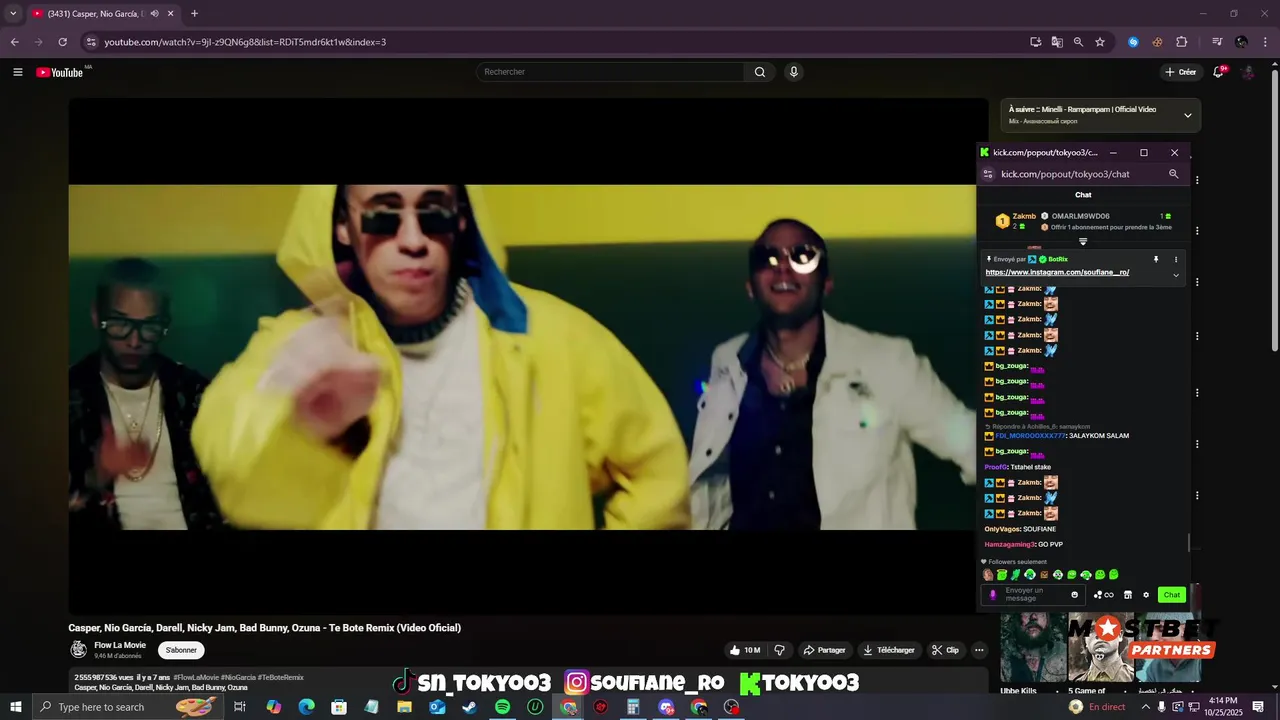Open the YouTube hamburger guide menu
Image resolution: width=1280 pixels, height=720 pixels.
(17, 72)
